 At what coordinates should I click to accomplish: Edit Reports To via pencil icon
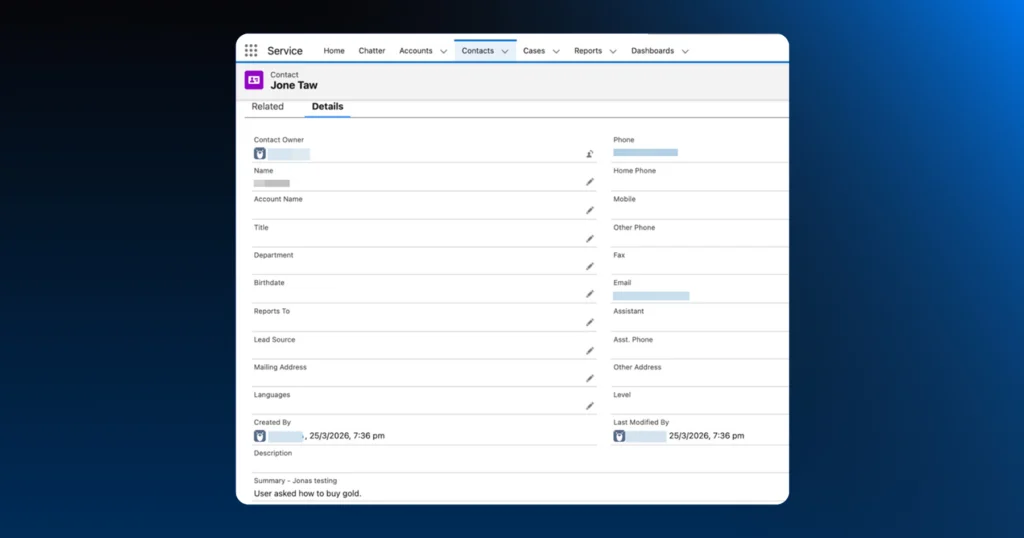click(590, 323)
